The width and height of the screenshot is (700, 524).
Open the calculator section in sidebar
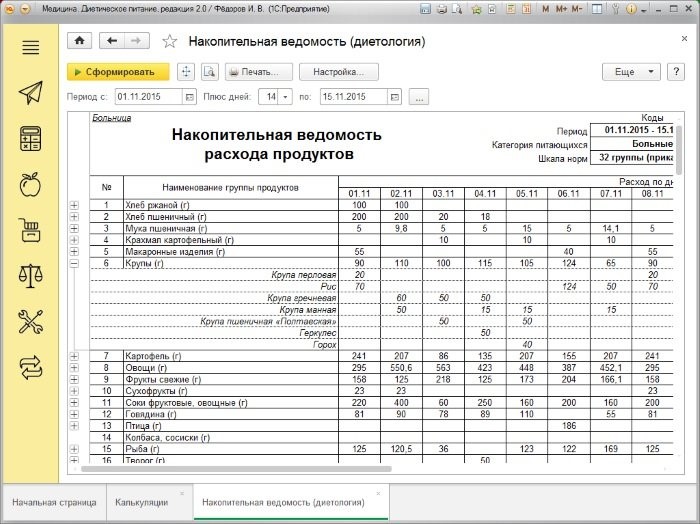[31, 139]
